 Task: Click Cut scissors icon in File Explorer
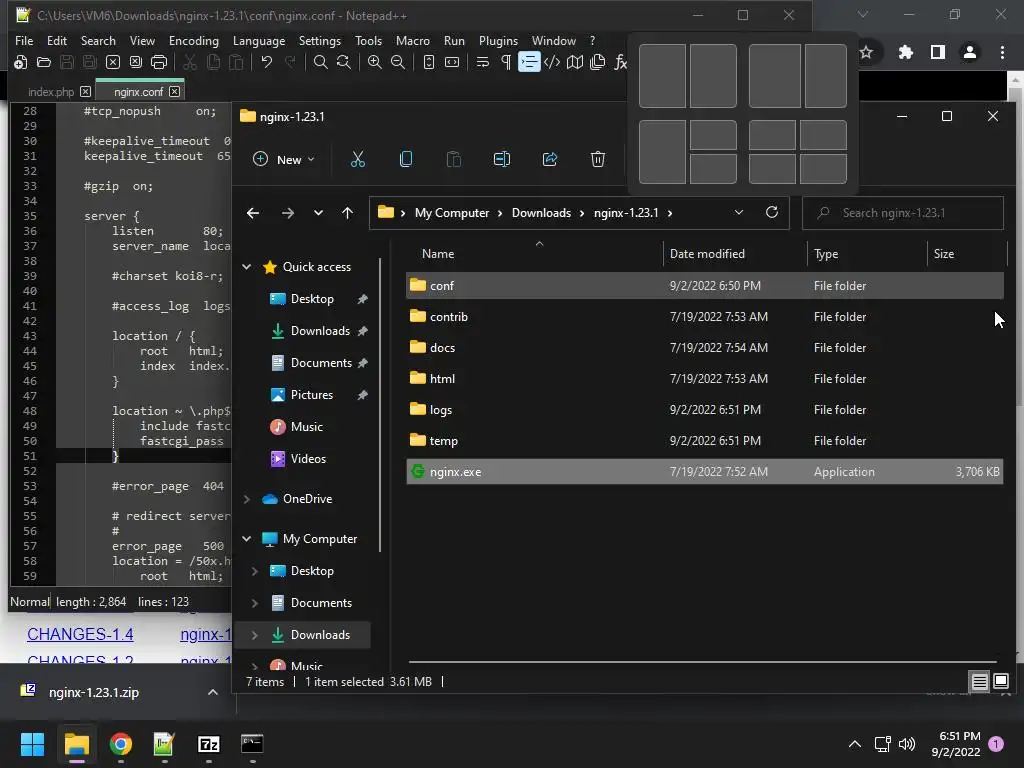click(358, 159)
